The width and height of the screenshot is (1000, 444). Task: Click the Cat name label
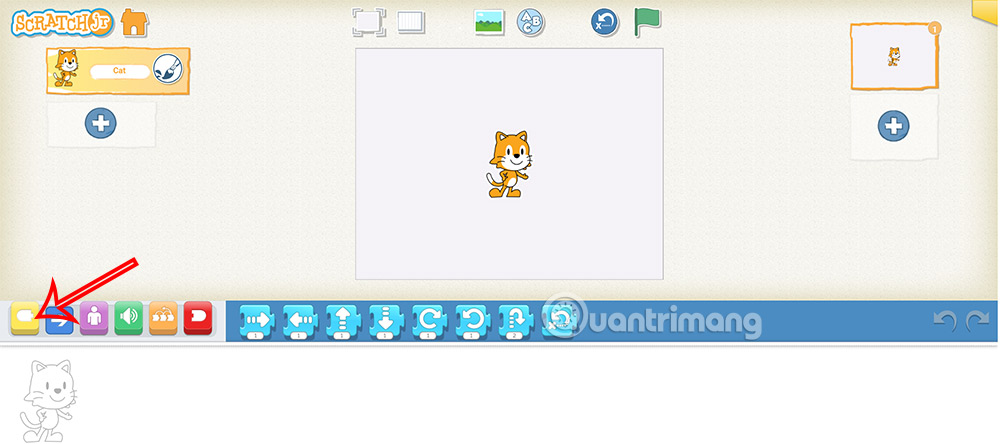120,71
